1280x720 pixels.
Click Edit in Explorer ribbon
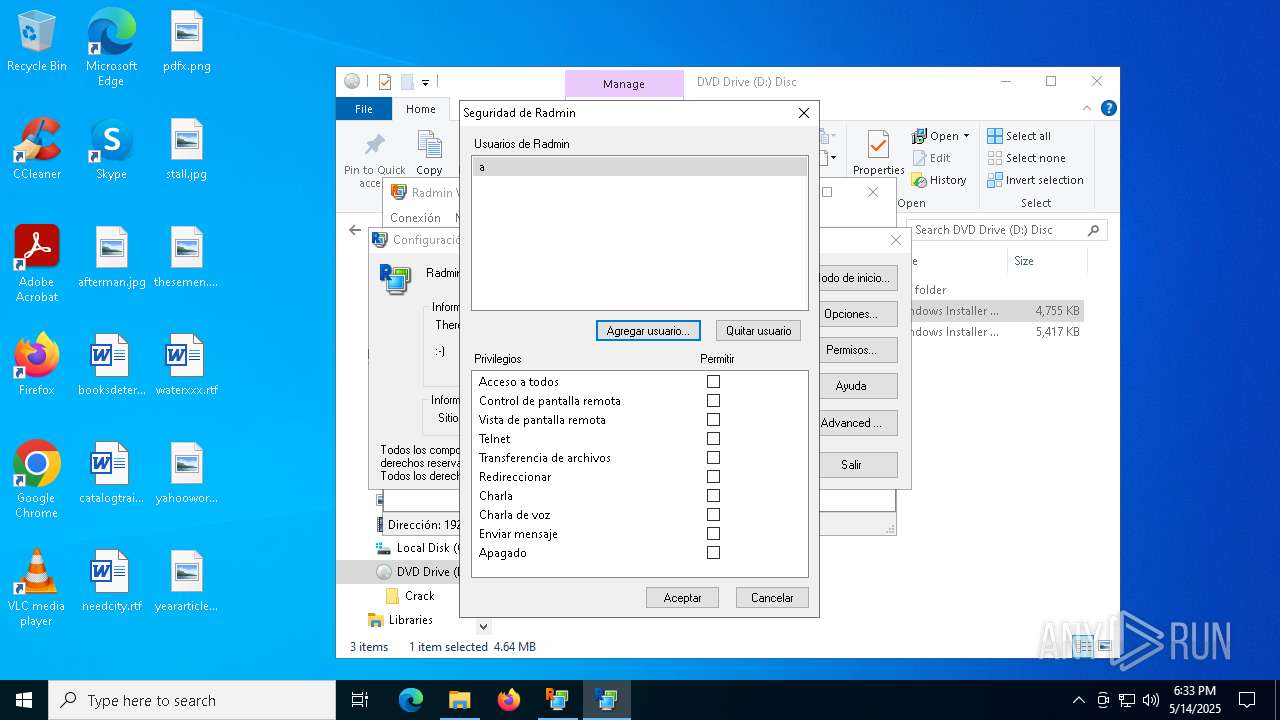click(x=932, y=158)
